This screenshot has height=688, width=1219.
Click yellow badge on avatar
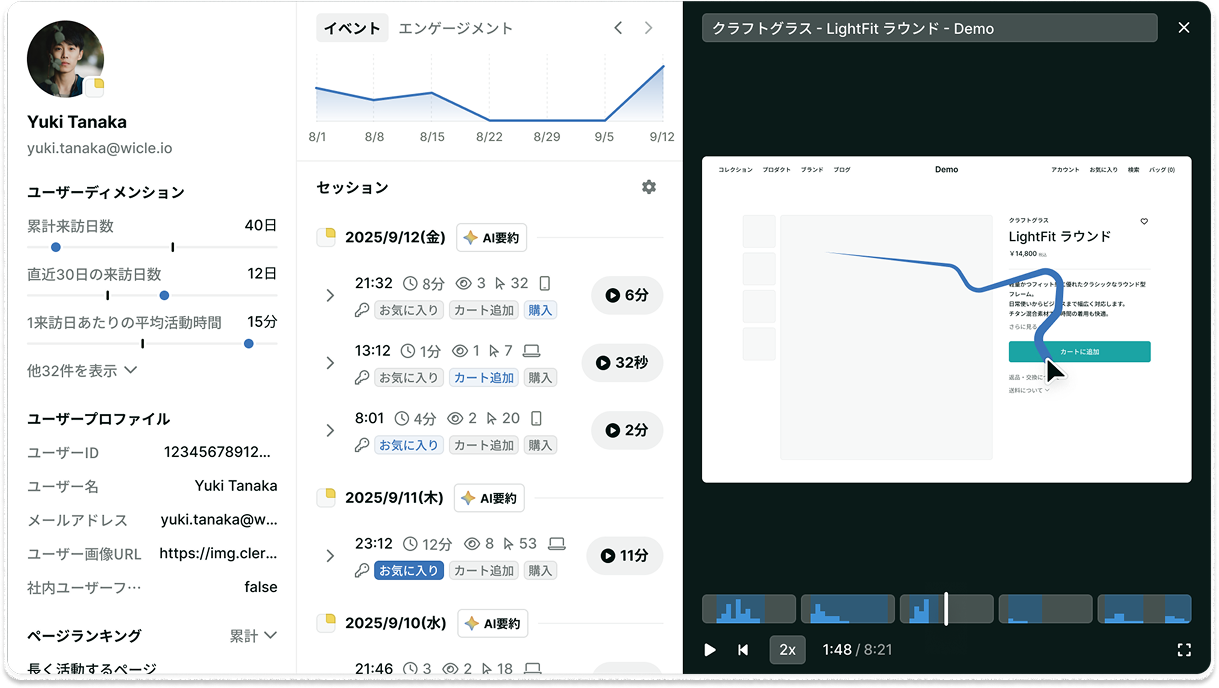(x=94, y=87)
